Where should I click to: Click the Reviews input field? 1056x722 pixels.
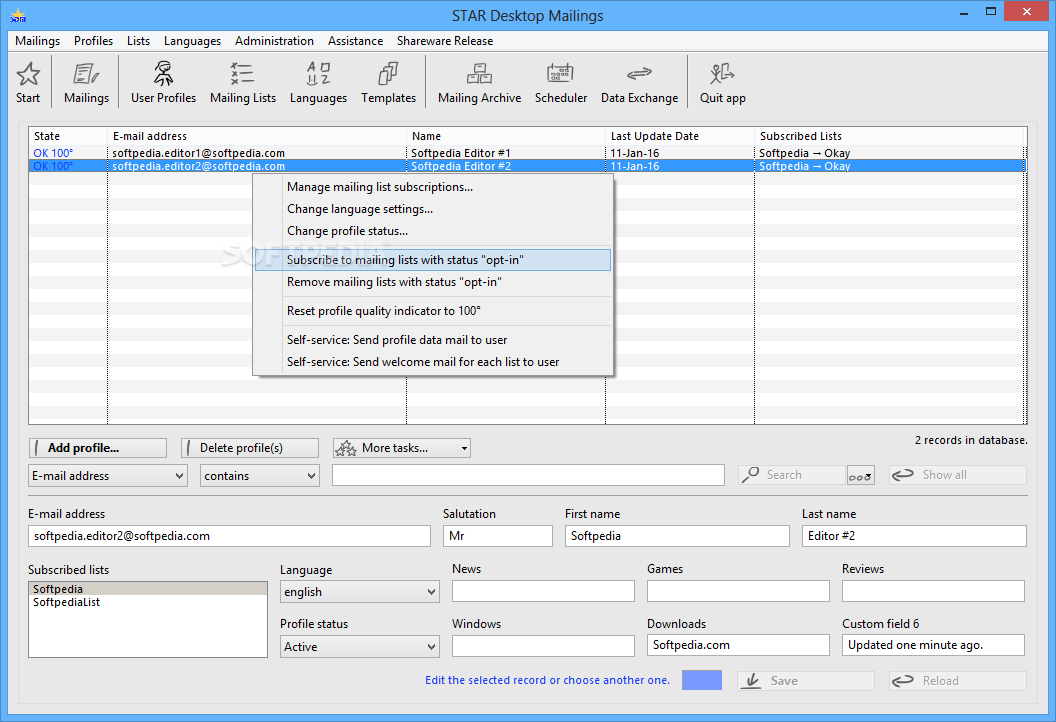pos(933,591)
